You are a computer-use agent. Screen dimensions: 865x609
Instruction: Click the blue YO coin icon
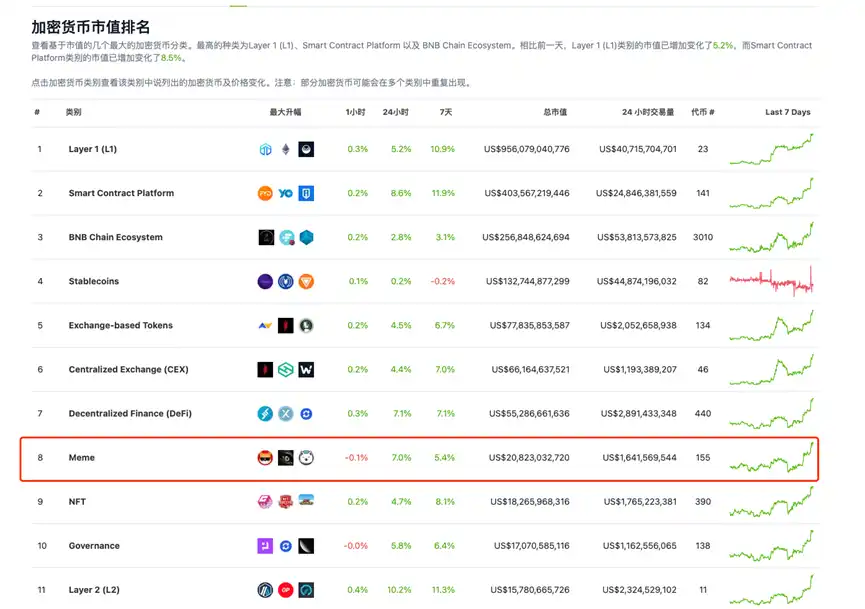coord(285,193)
